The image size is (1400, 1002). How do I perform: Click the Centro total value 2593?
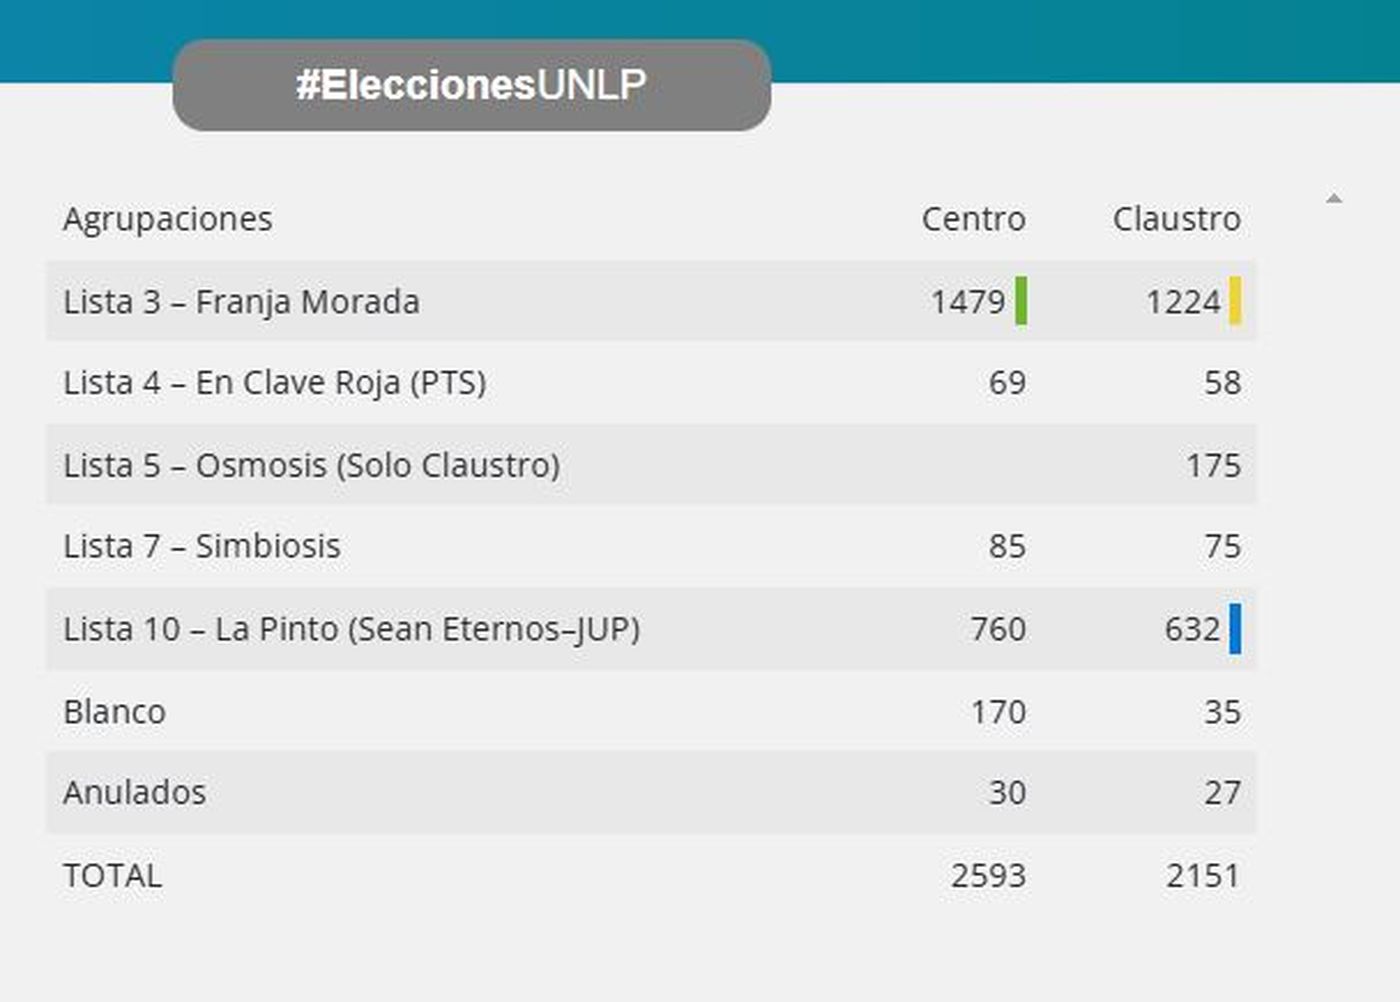tap(988, 876)
